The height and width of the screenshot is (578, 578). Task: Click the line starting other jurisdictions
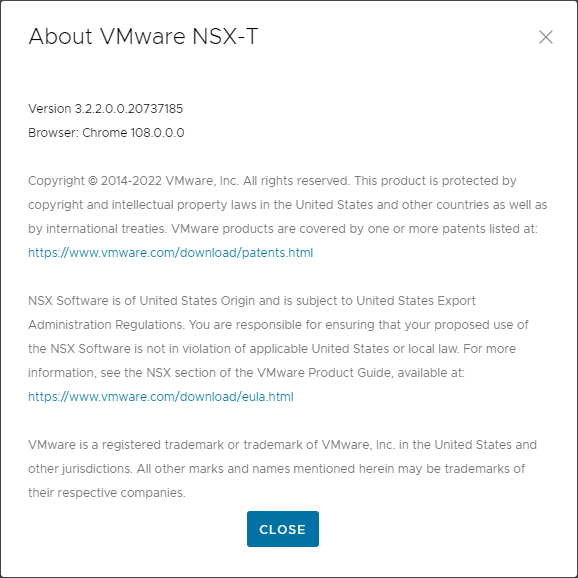click(276, 469)
